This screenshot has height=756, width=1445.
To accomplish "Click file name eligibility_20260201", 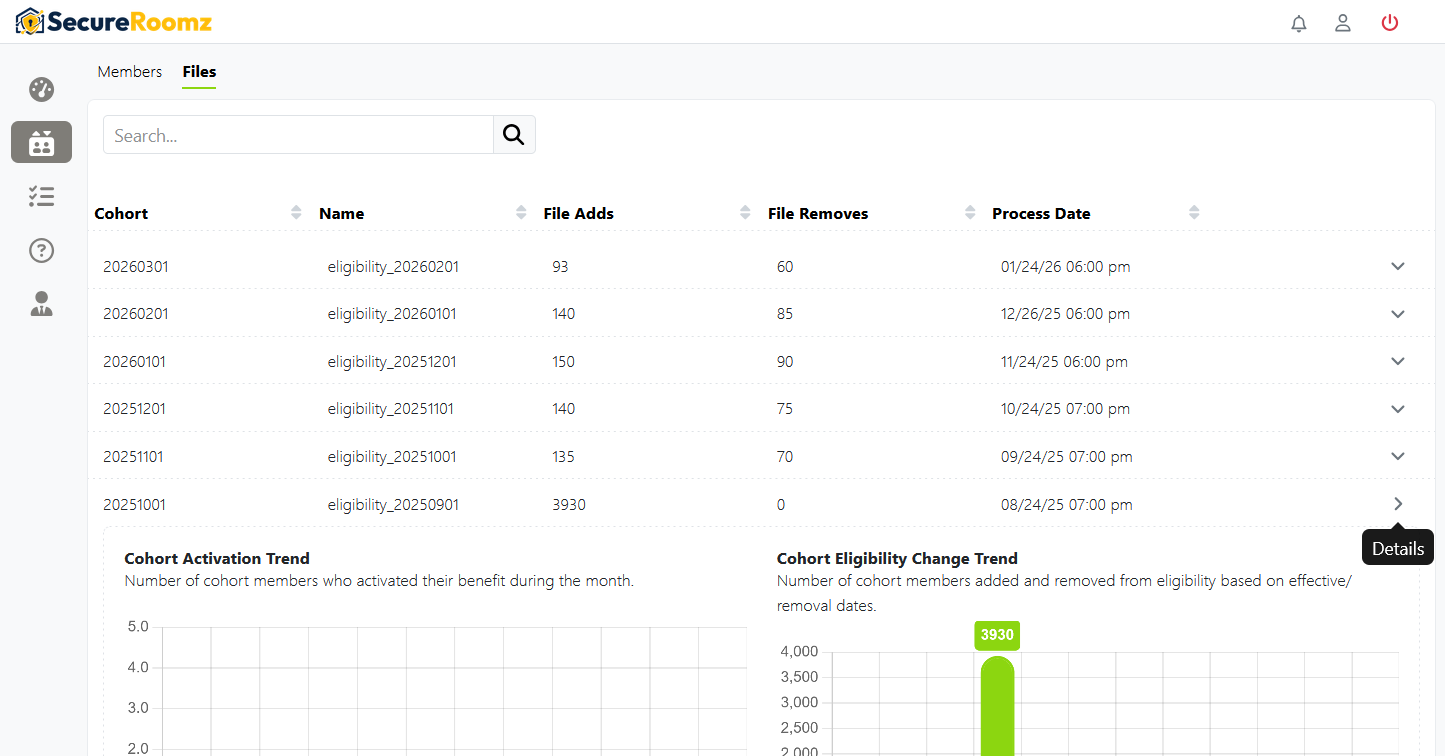I will pyautogui.click(x=393, y=267).
